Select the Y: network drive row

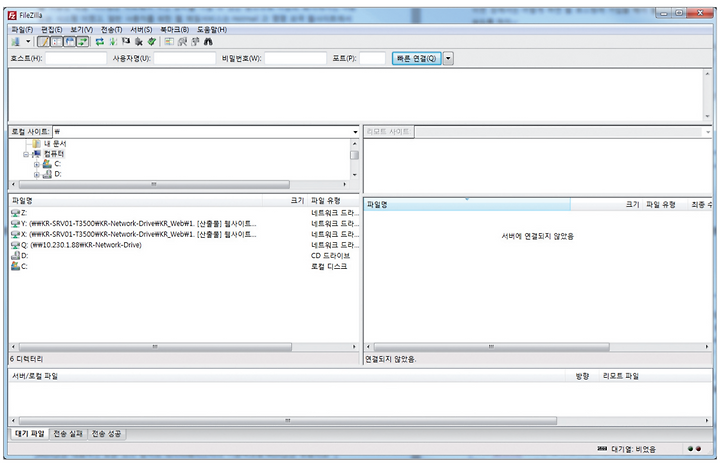coord(184,224)
